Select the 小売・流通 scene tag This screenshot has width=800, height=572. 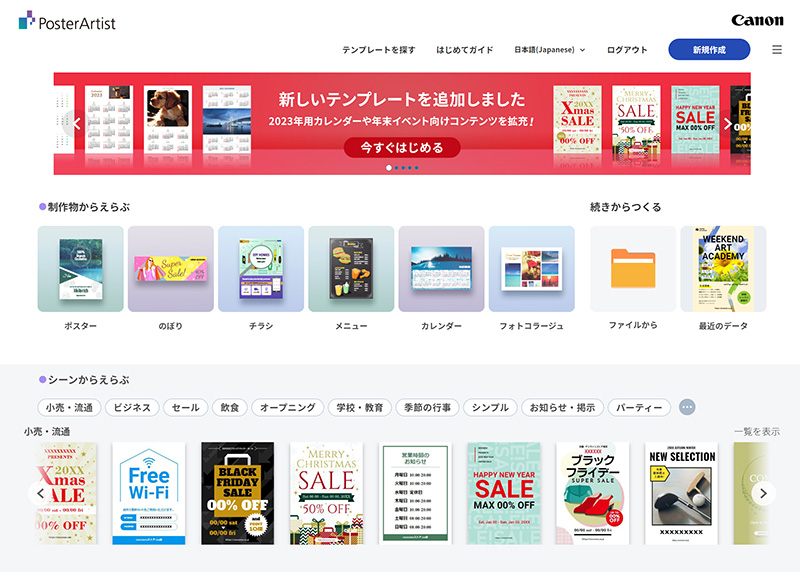pyautogui.click(x=69, y=407)
